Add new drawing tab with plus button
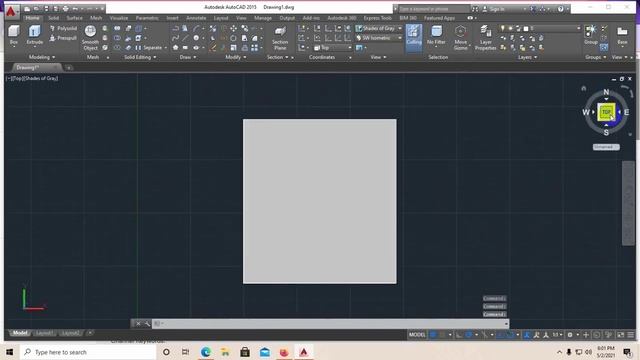 [x=69, y=67]
